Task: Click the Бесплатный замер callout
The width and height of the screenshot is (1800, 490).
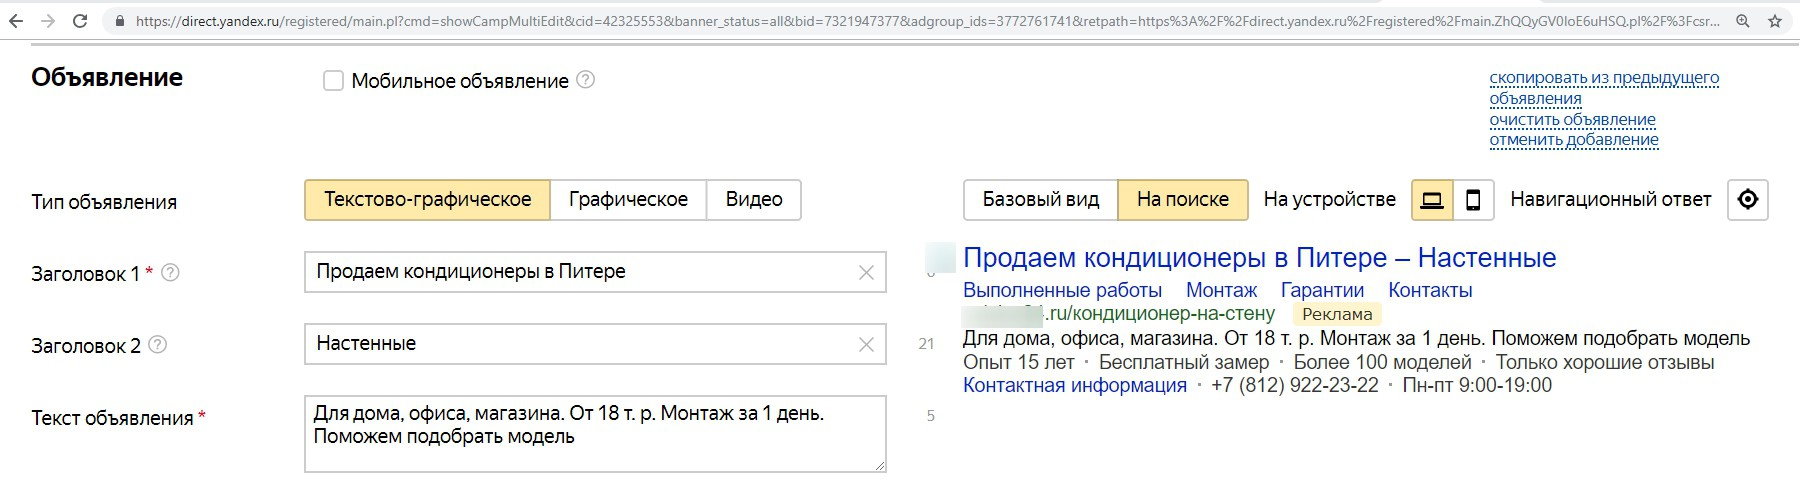Action: pos(1184,362)
